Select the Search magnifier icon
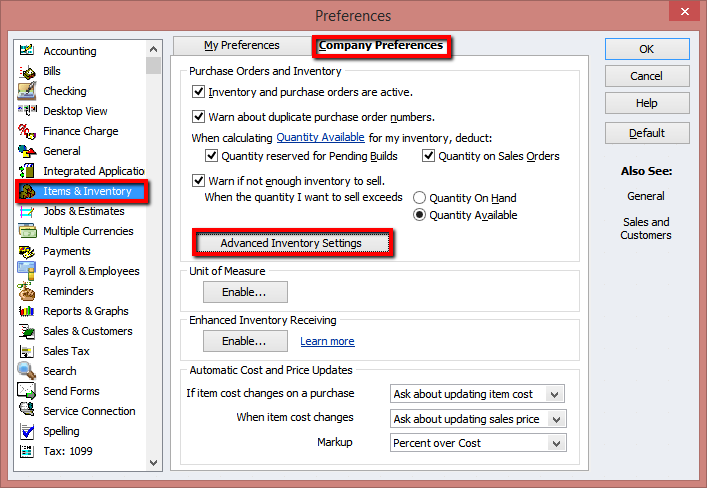 click(x=27, y=371)
